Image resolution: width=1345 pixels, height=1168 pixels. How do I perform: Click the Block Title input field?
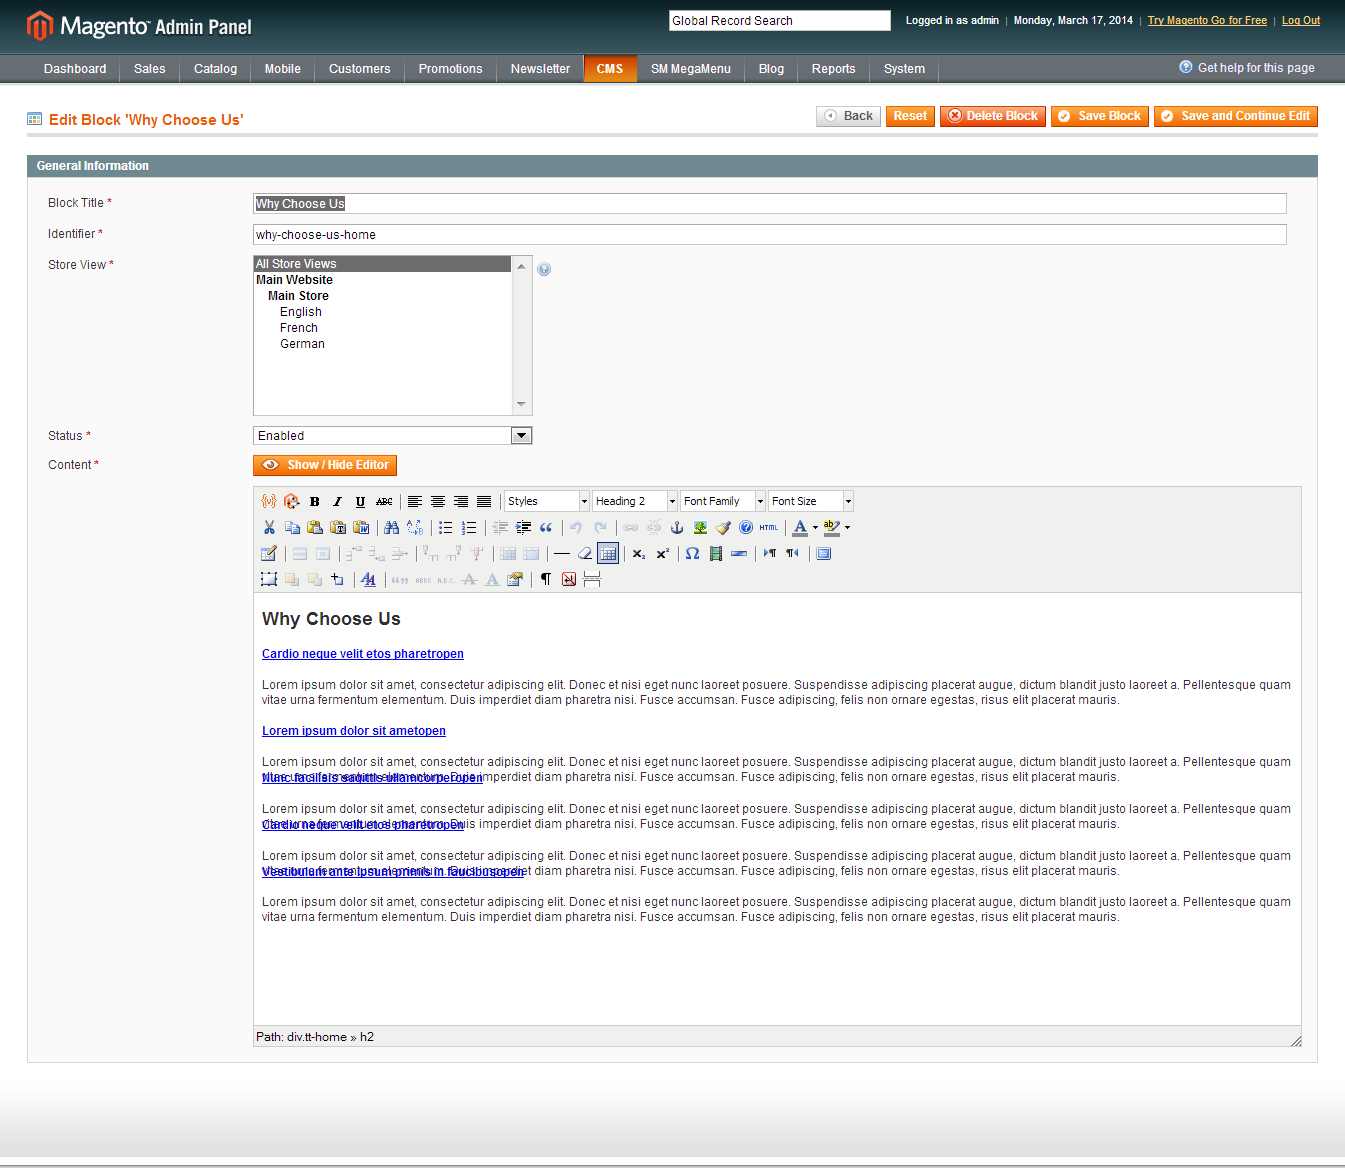pos(770,204)
